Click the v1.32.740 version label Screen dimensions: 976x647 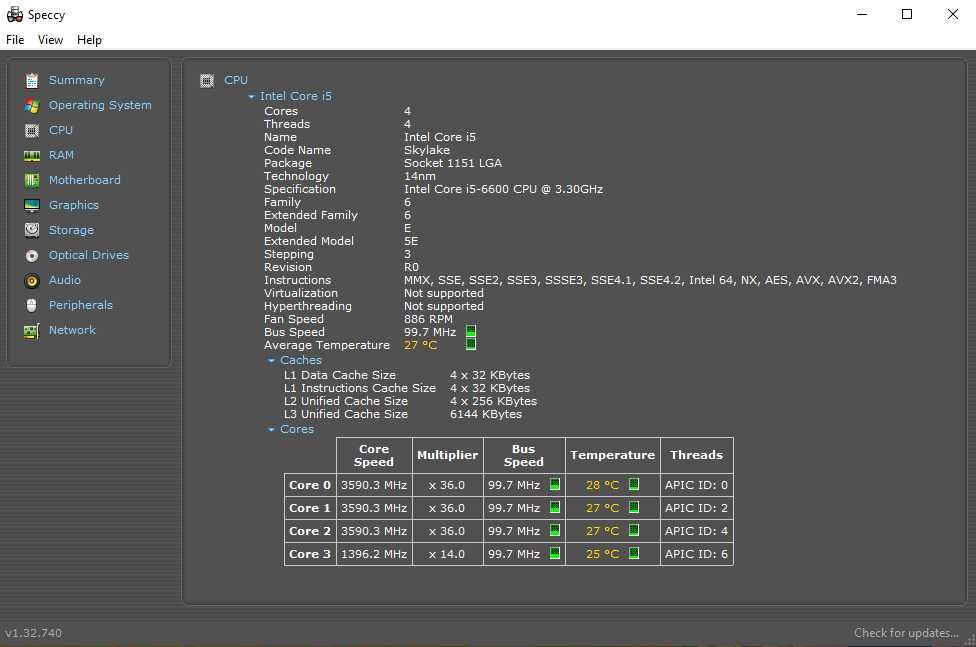tap(34, 633)
